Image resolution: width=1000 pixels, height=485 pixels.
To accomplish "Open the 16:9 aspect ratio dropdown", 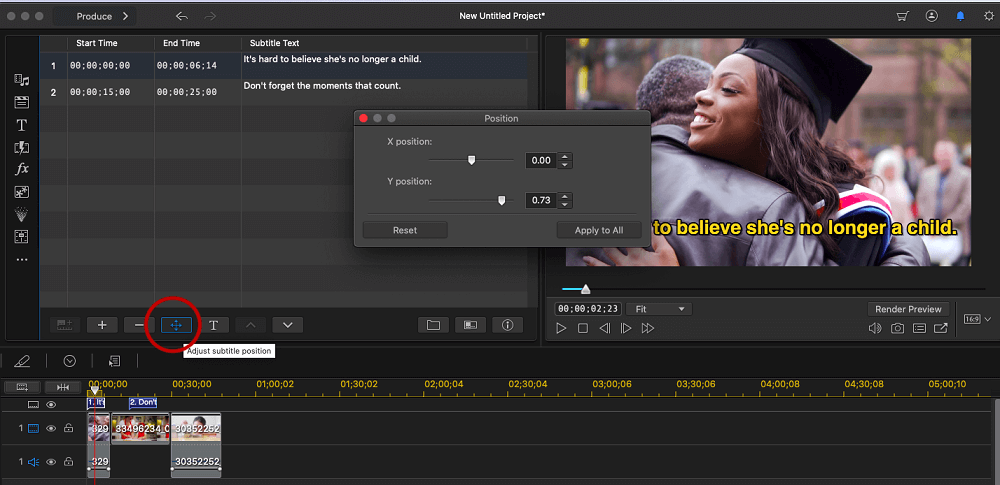I will [x=977, y=318].
